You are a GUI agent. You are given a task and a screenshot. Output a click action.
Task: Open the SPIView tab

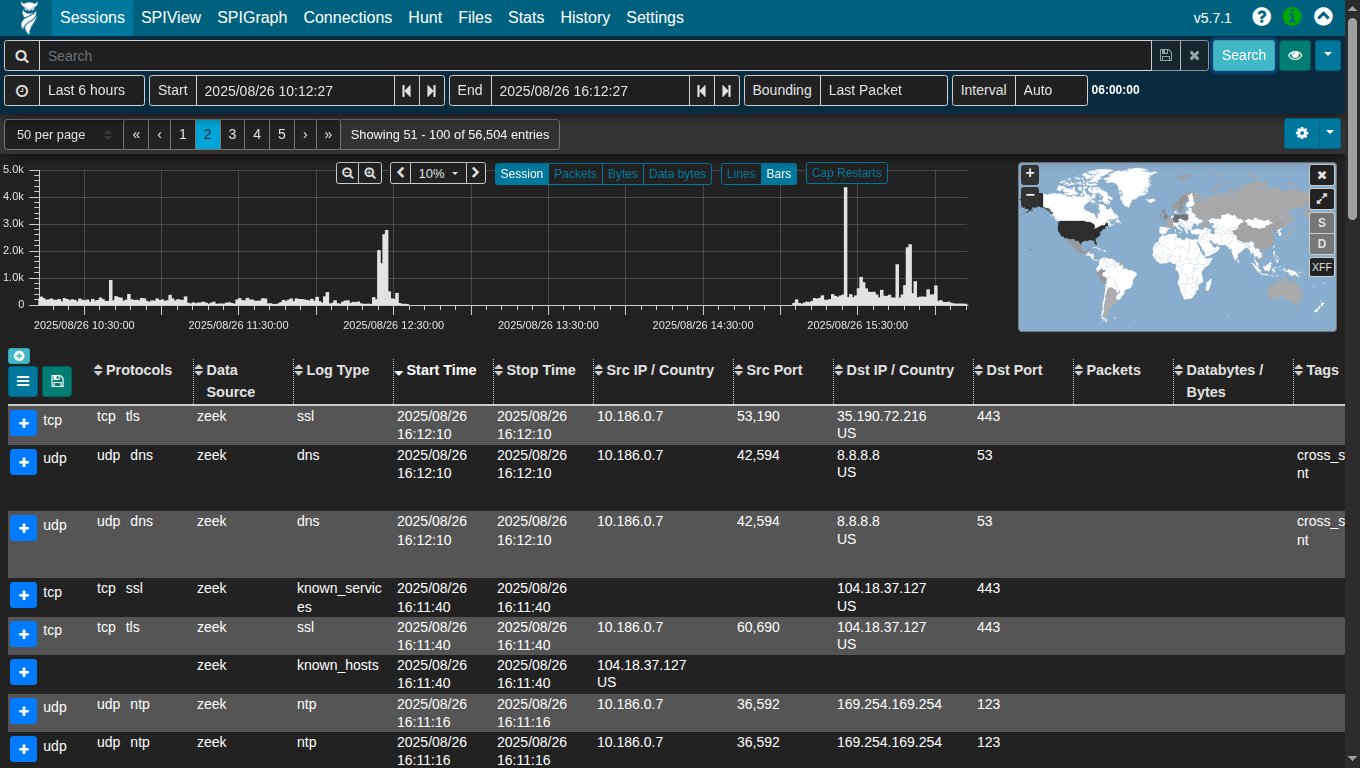pos(171,17)
